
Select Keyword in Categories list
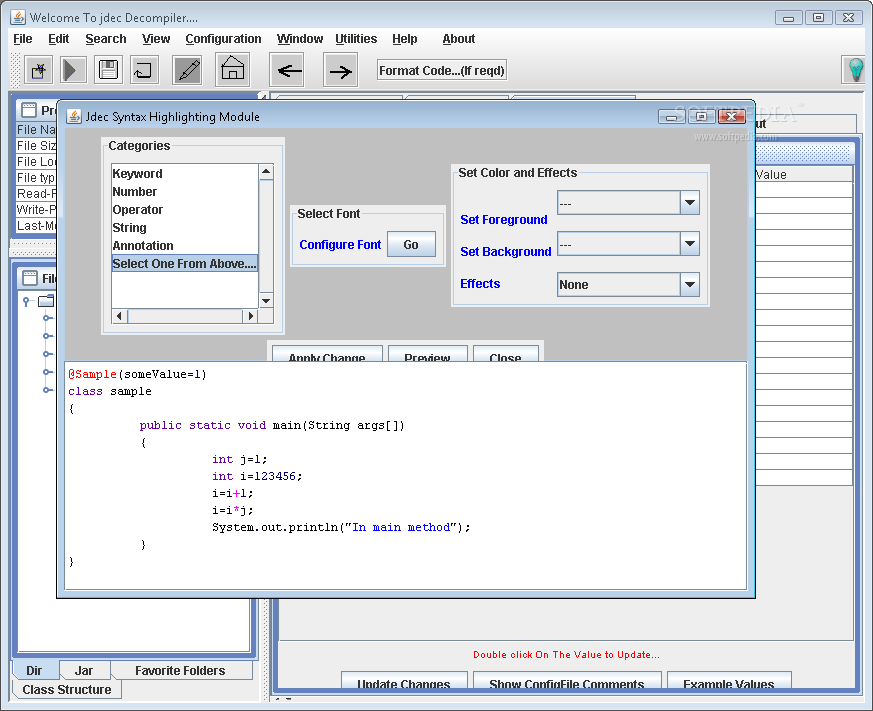pos(184,173)
